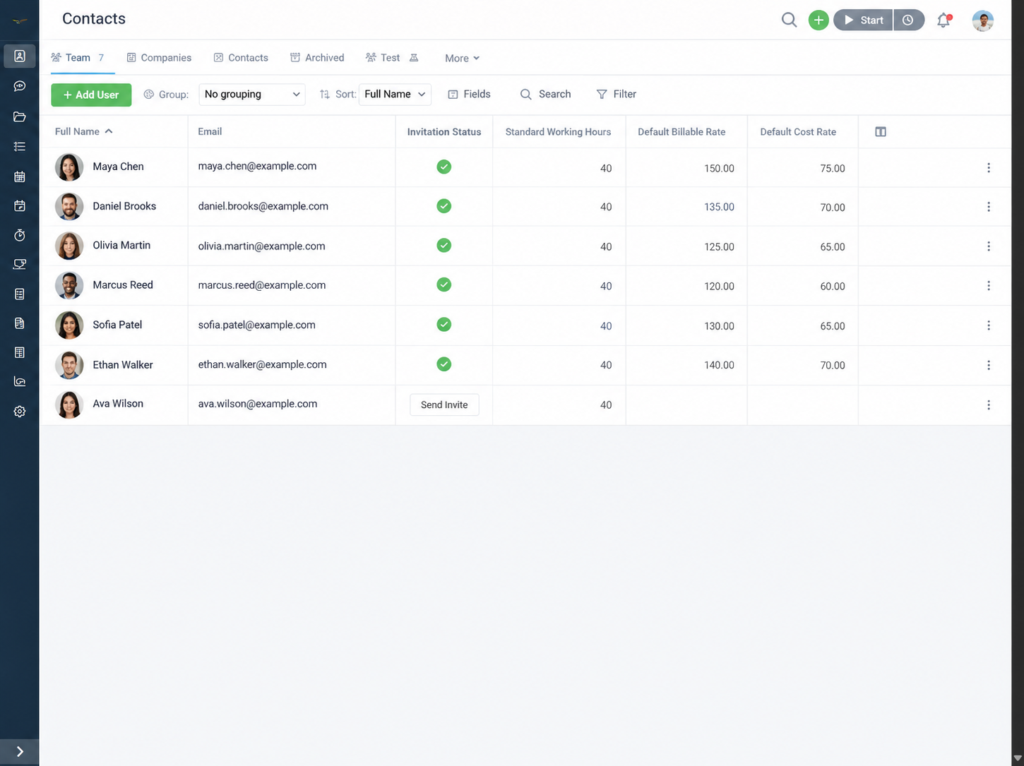The image size is (1024, 766).
Task: Expand the sidebar with the bottom arrow
Action: (x=20, y=752)
